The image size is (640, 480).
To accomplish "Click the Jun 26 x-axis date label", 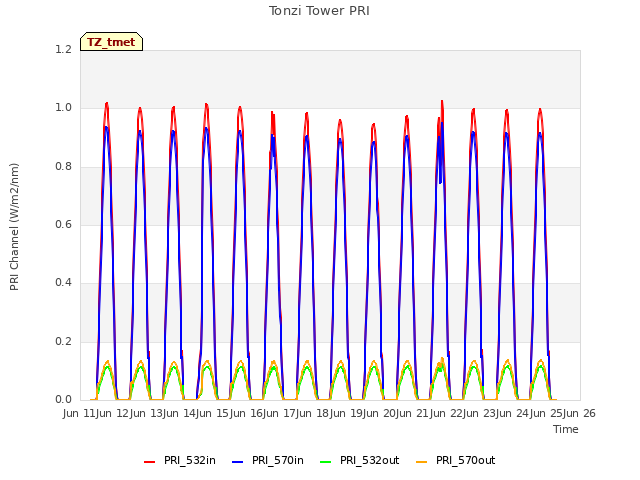I will pos(580,413).
